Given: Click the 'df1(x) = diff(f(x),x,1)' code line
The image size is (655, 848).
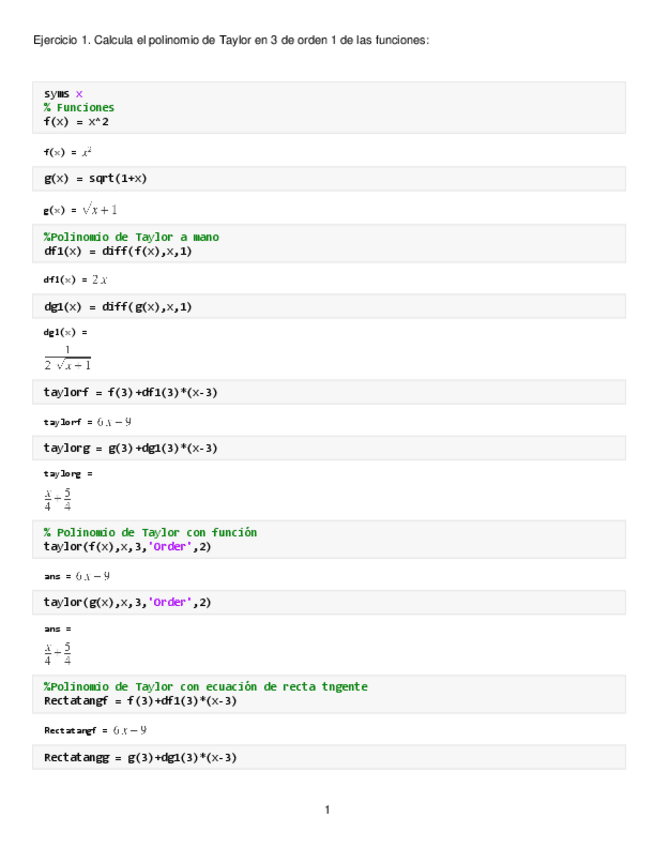Looking at the screenshot, I should pyautogui.click(x=118, y=251).
